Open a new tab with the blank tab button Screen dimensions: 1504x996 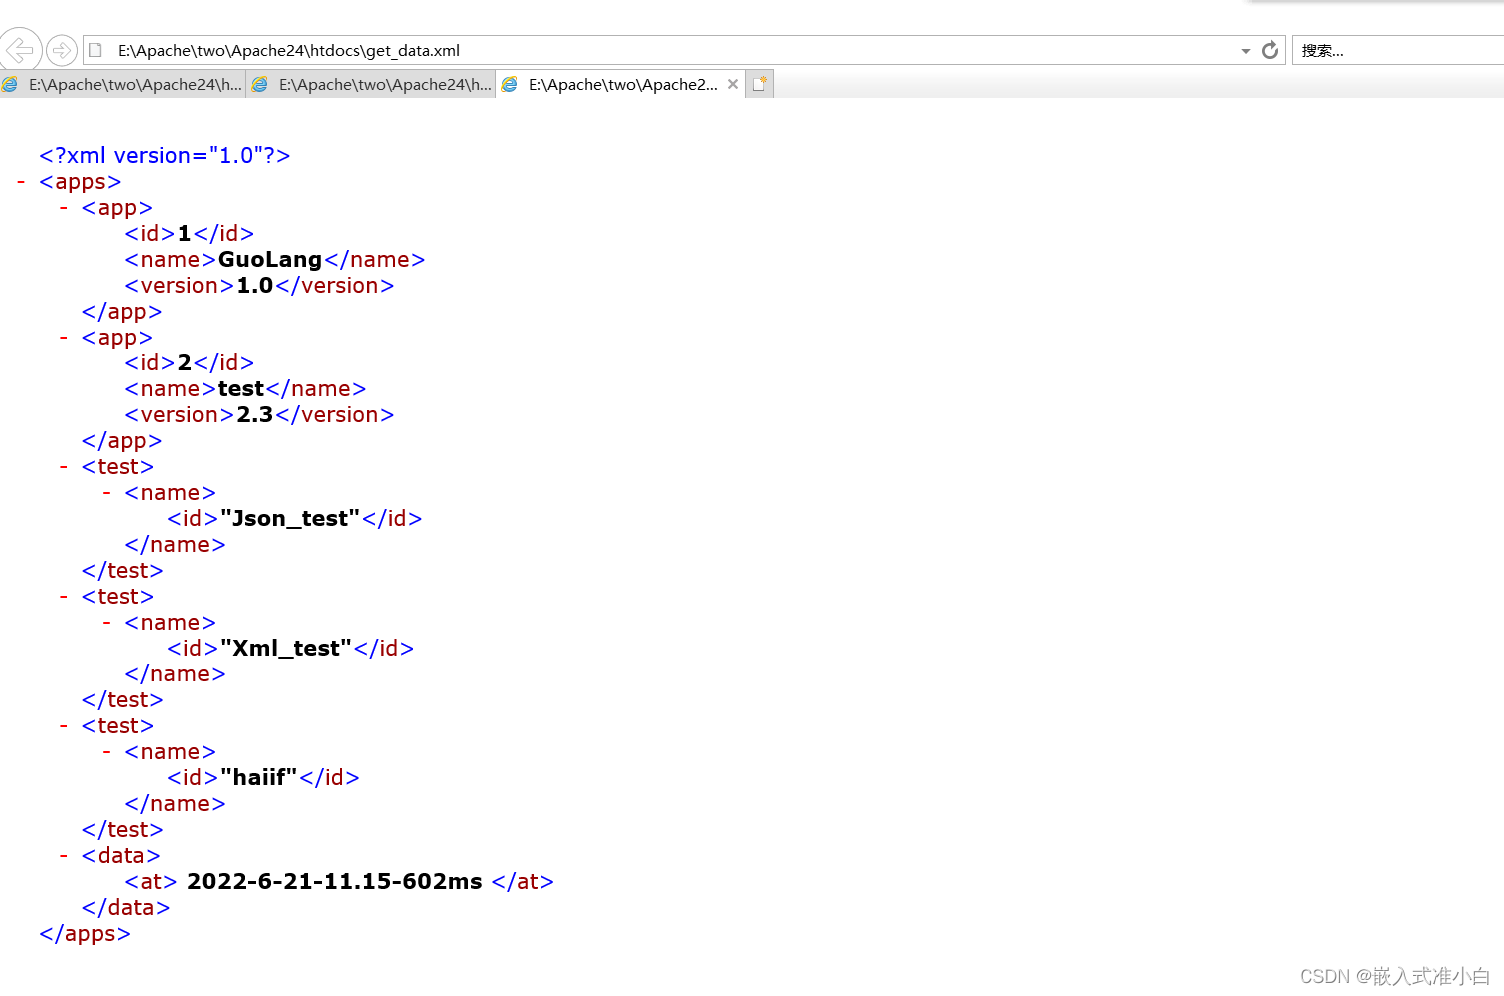[760, 85]
